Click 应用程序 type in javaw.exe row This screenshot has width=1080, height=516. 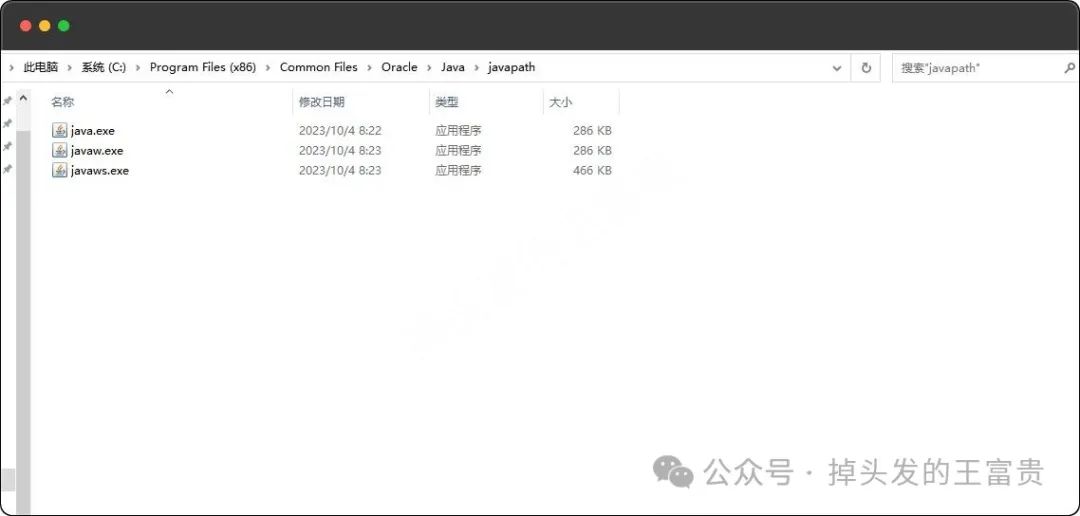click(458, 150)
